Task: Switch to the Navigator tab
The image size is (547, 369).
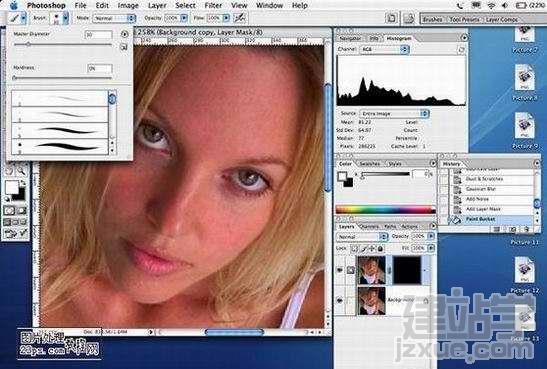Action: 350,38
